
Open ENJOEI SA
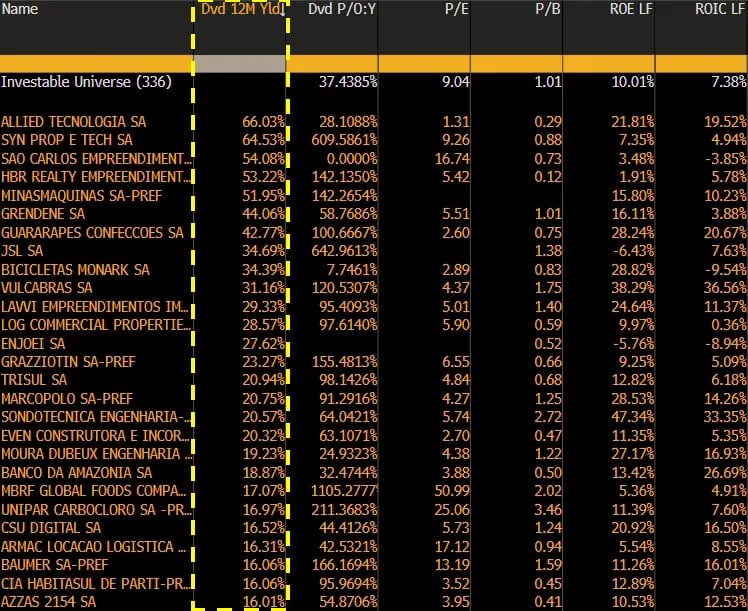(x=33, y=343)
